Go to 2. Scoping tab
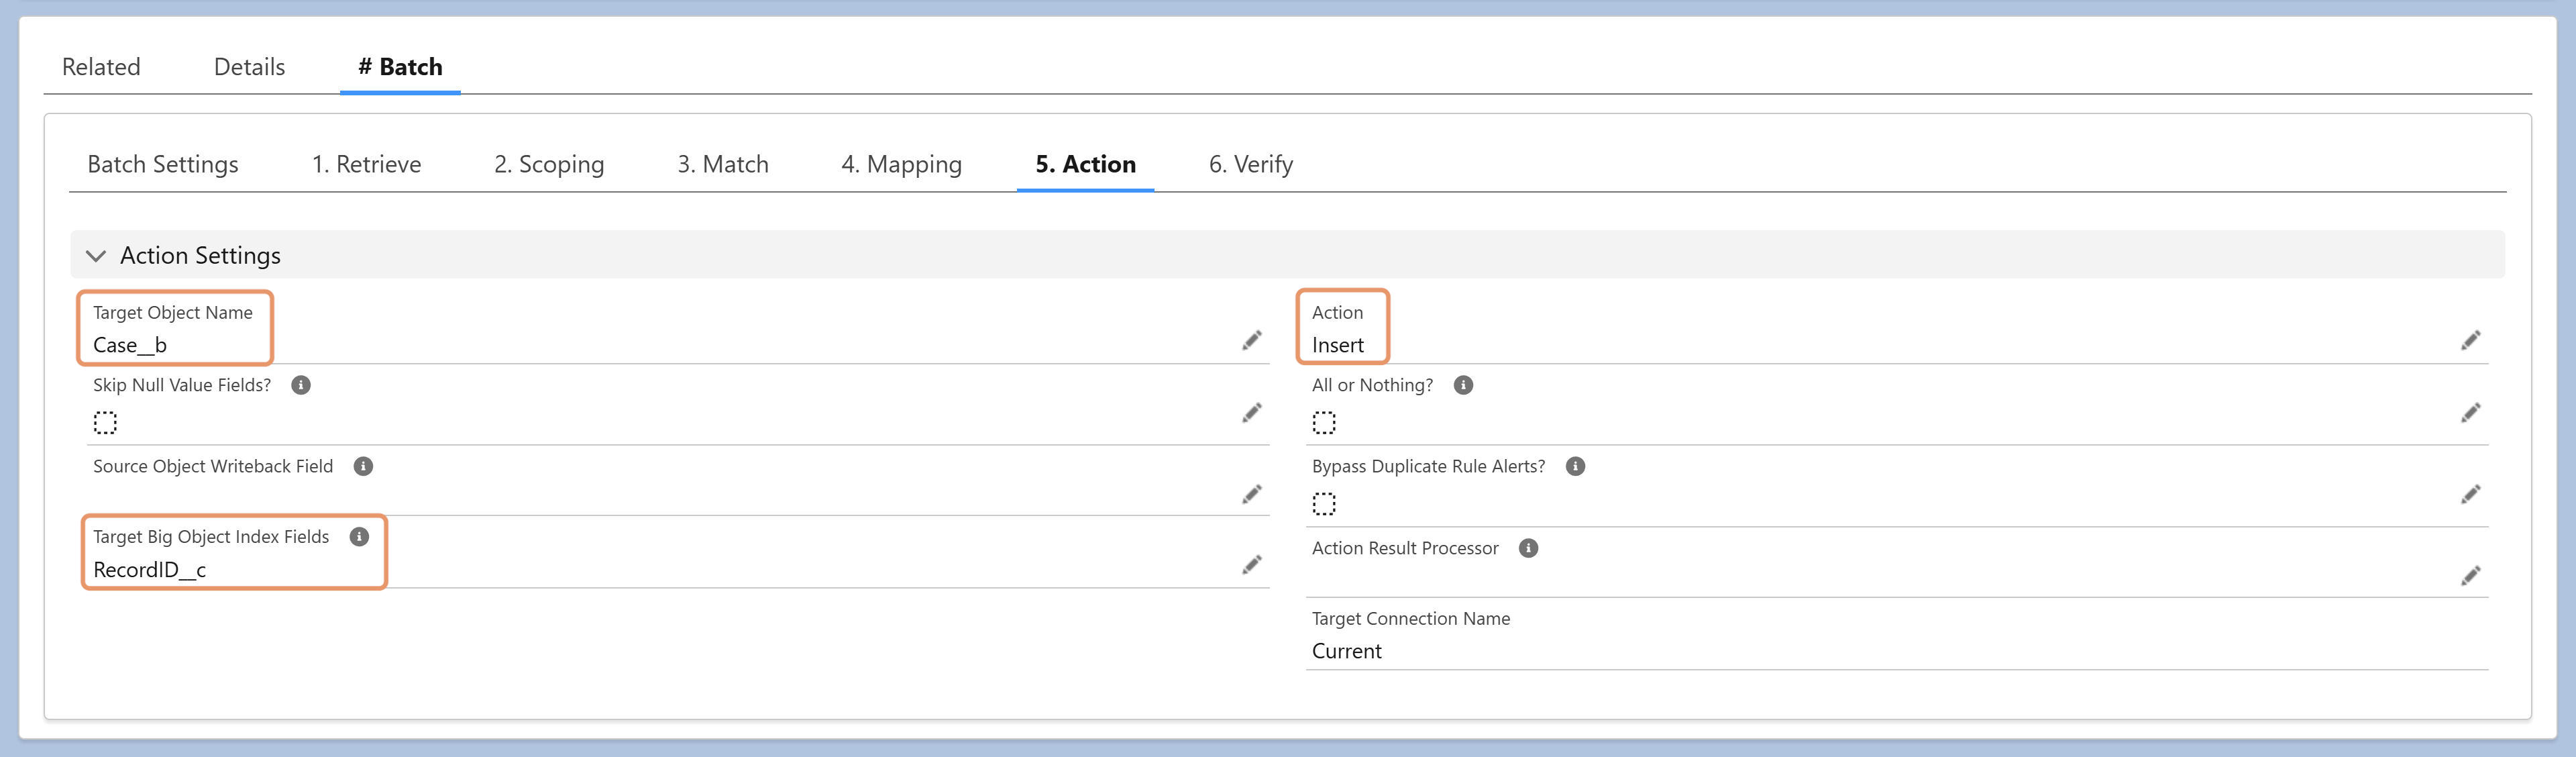The image size is (2576, 757). (x=549, y=164)
